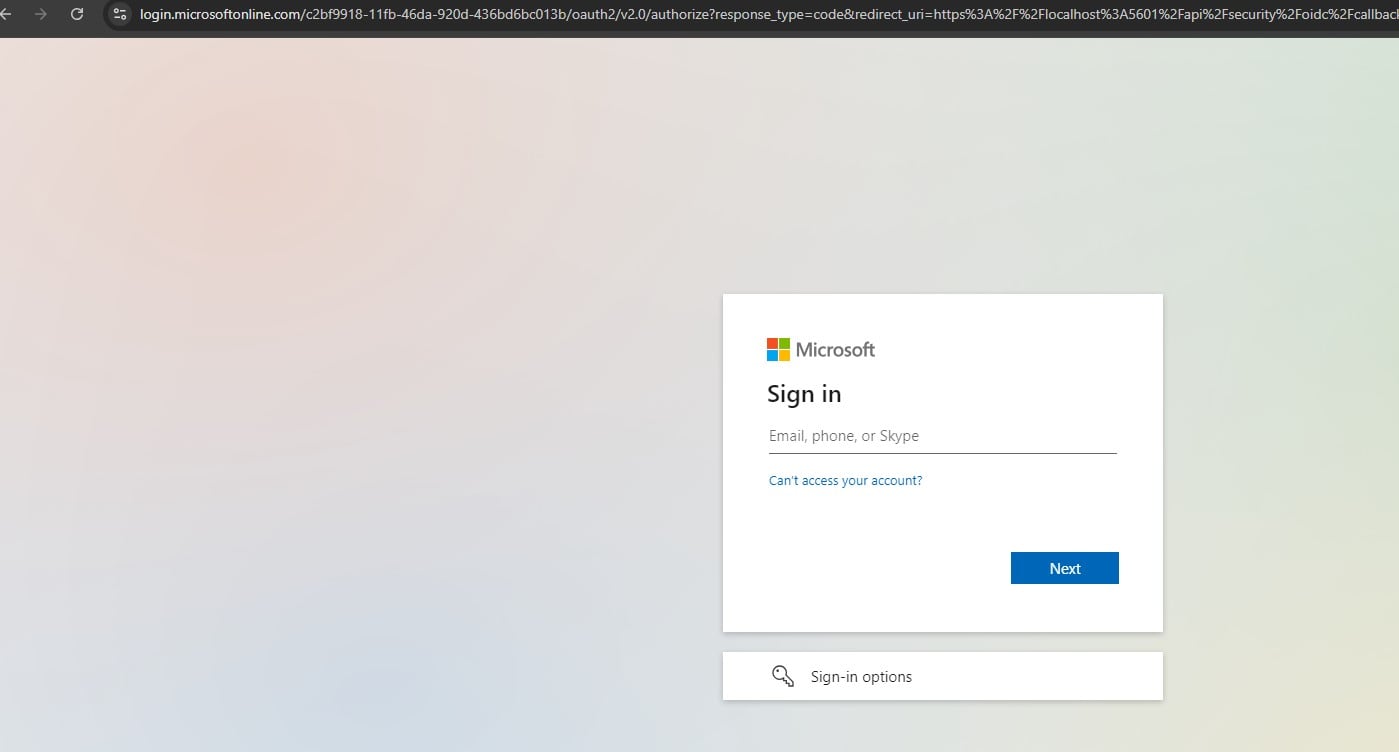Click the browser back arrow
Viewport: 1399px width, 752px height.
[x=6, y=14]
